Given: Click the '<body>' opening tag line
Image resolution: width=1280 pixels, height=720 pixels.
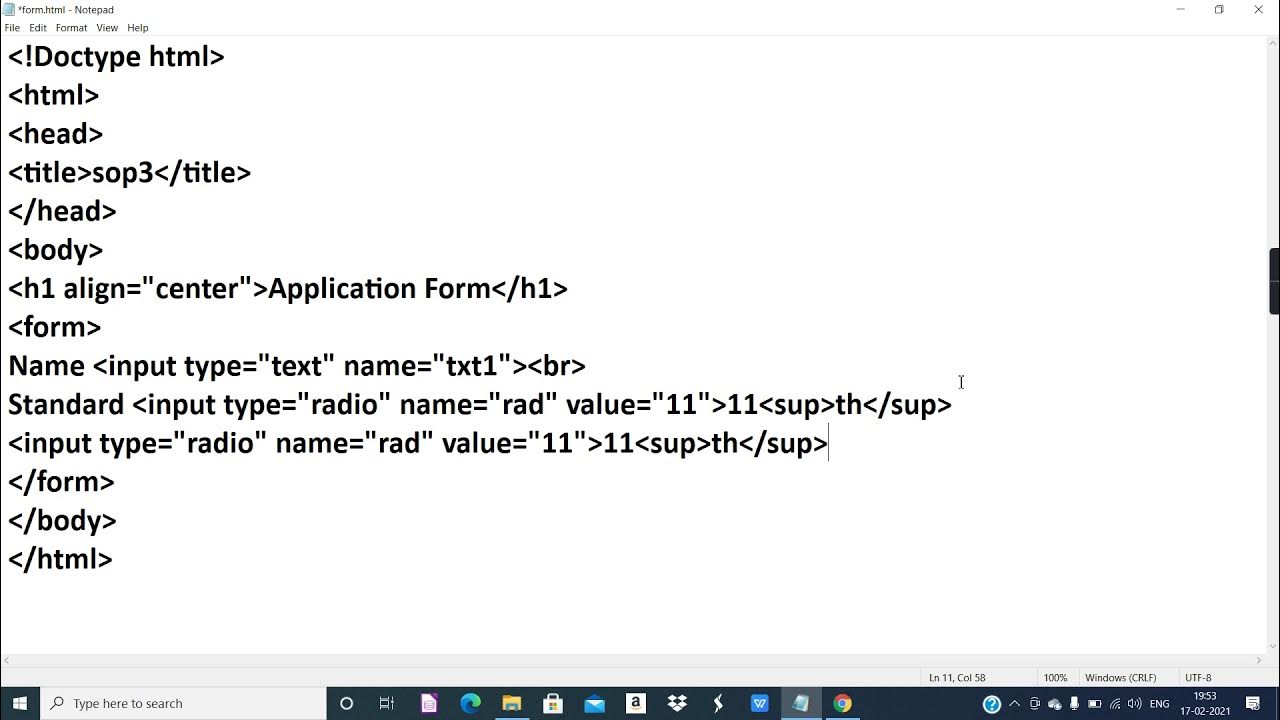Looking at the screenshot, I should coord(56,250).
